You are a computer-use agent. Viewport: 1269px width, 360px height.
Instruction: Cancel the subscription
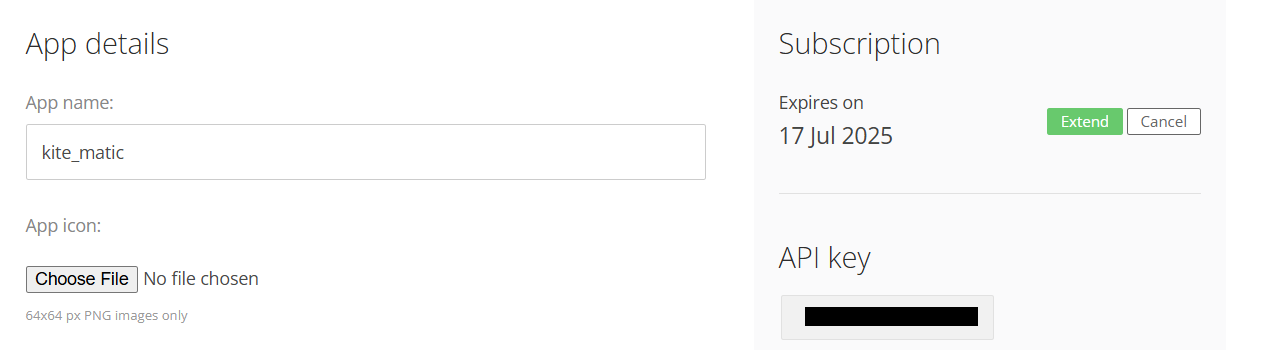point(1163,122)
